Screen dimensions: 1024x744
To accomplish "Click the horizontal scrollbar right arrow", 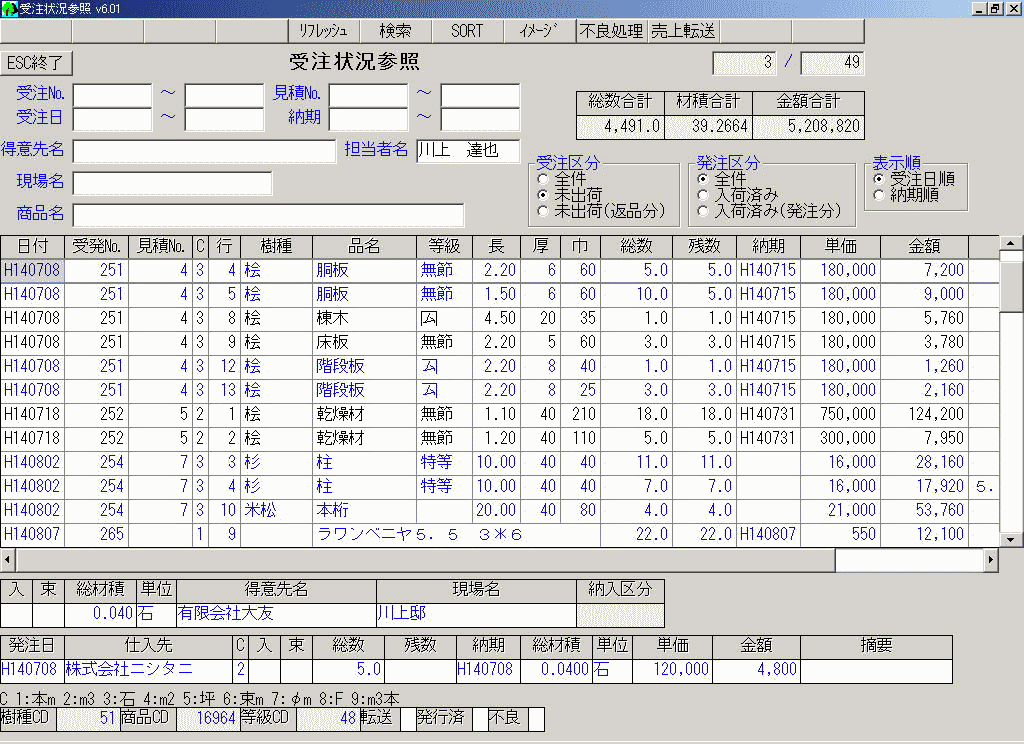I will coord(991,560).
